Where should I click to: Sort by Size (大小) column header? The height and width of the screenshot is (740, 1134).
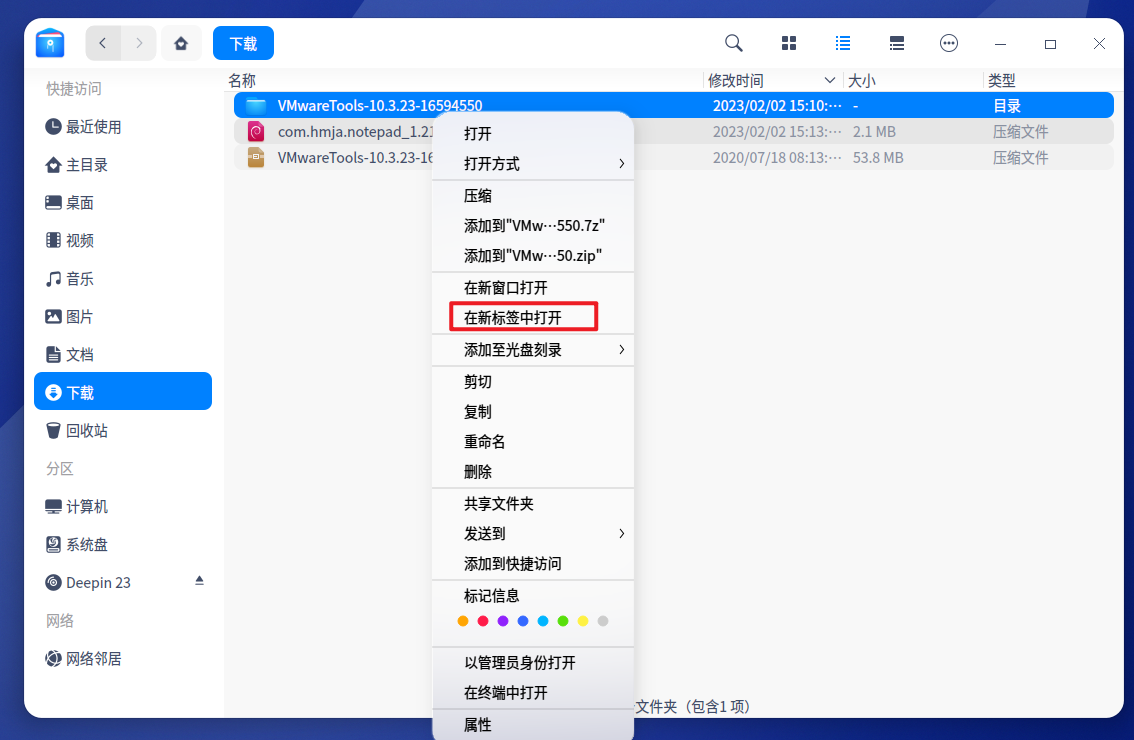(x=913, y=80)
